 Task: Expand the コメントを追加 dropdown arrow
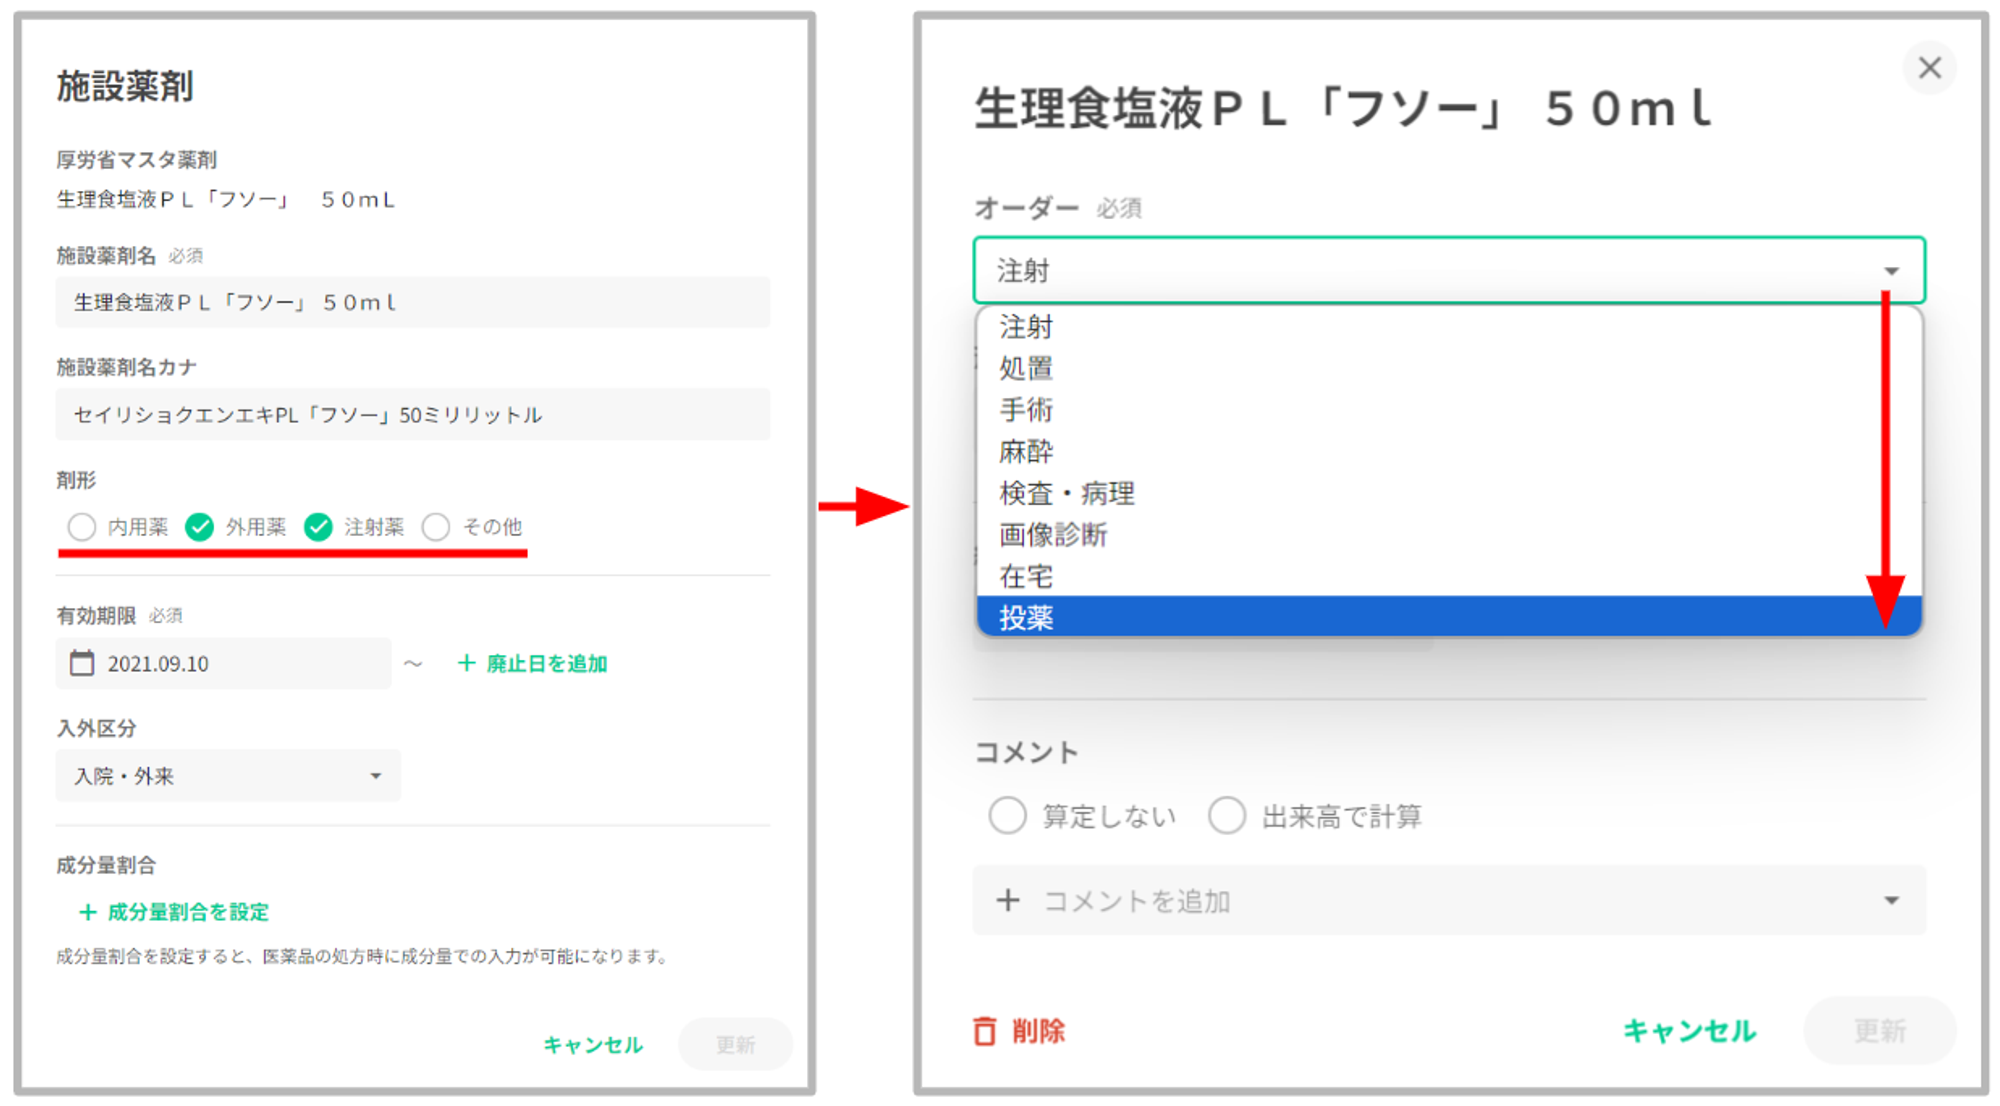tap(1891, 900)
